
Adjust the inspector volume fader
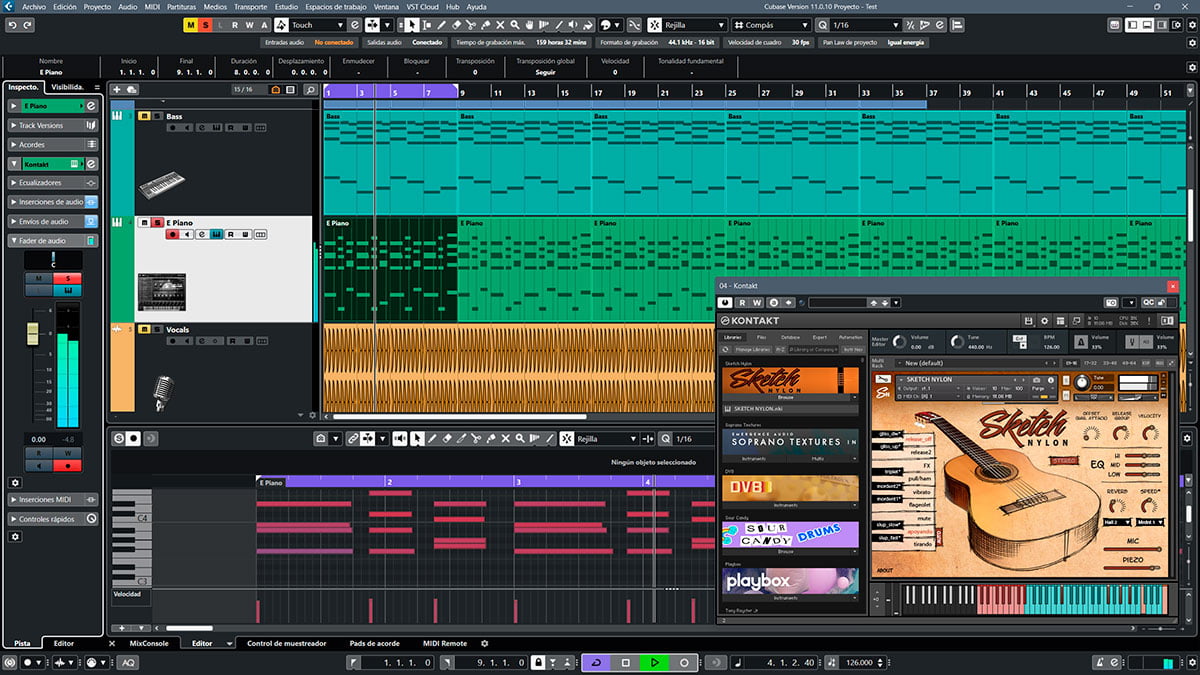tap(32, 334)
